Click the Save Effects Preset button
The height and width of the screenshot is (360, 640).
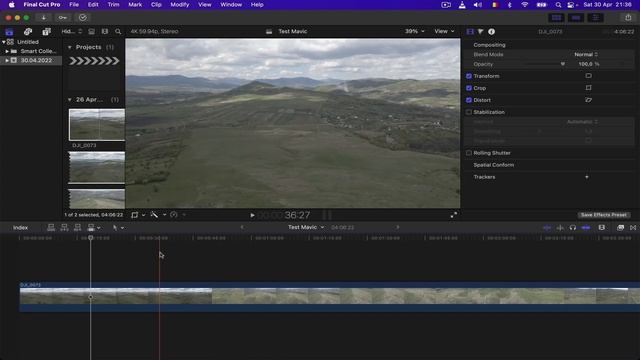coord(603,215)
